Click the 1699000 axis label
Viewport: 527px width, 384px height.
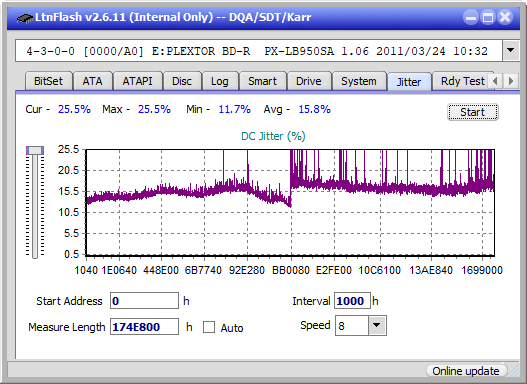pyautogui.click(x=482, y=270)
